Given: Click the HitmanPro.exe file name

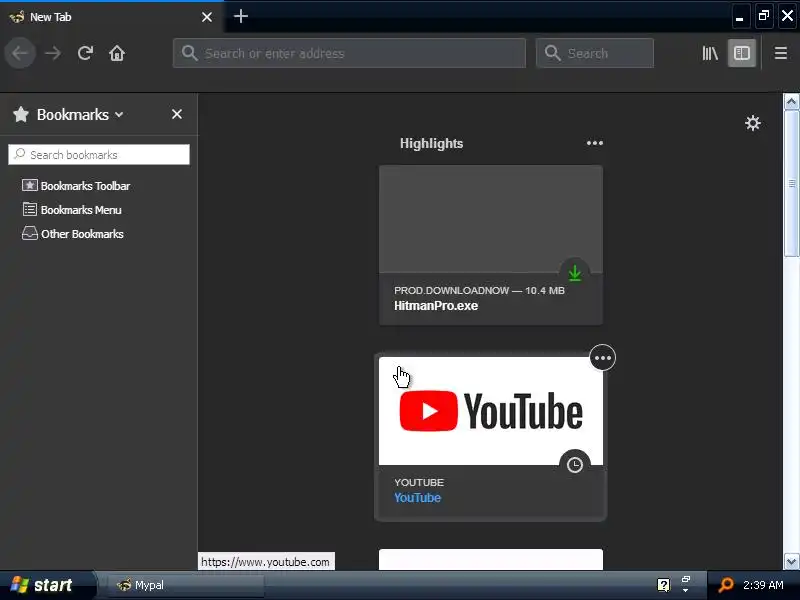Looking at the screenshot, I should 436,306.
